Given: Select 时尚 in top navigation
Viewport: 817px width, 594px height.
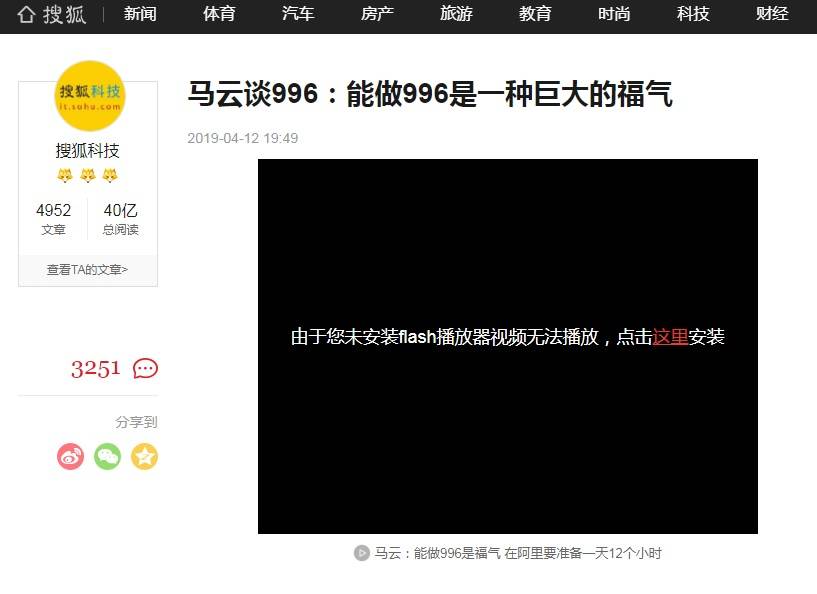Looking at the screenshot, I should [x=614, y=14].
